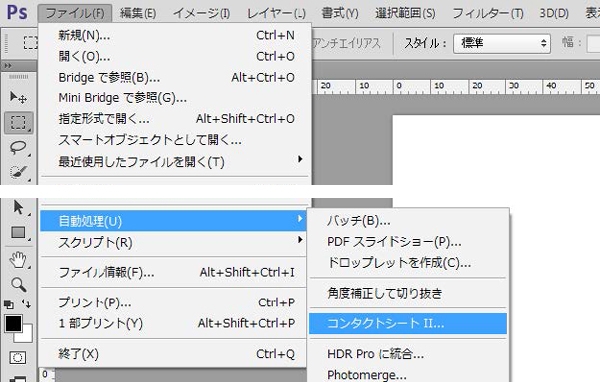Click the 幅 width input field
The width and height of the screenshot is (600, 382).
click(593, 43)
